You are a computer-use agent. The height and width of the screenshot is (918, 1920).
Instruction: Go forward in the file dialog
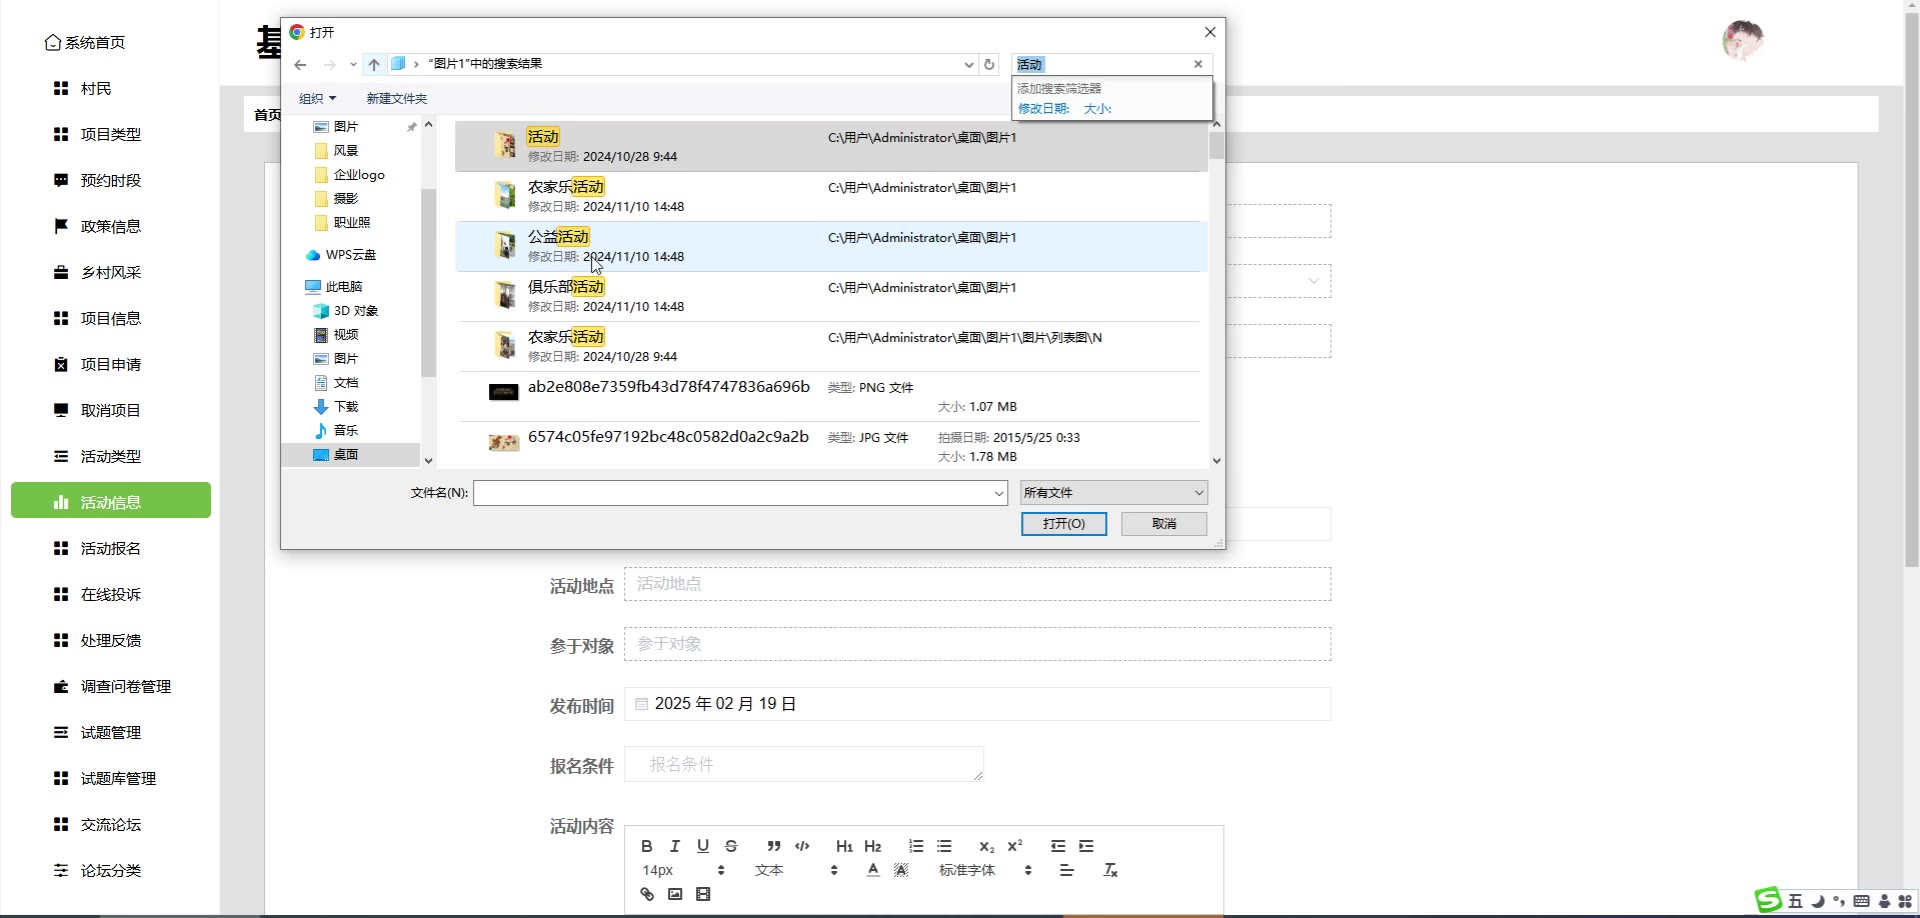click(329, 64)
